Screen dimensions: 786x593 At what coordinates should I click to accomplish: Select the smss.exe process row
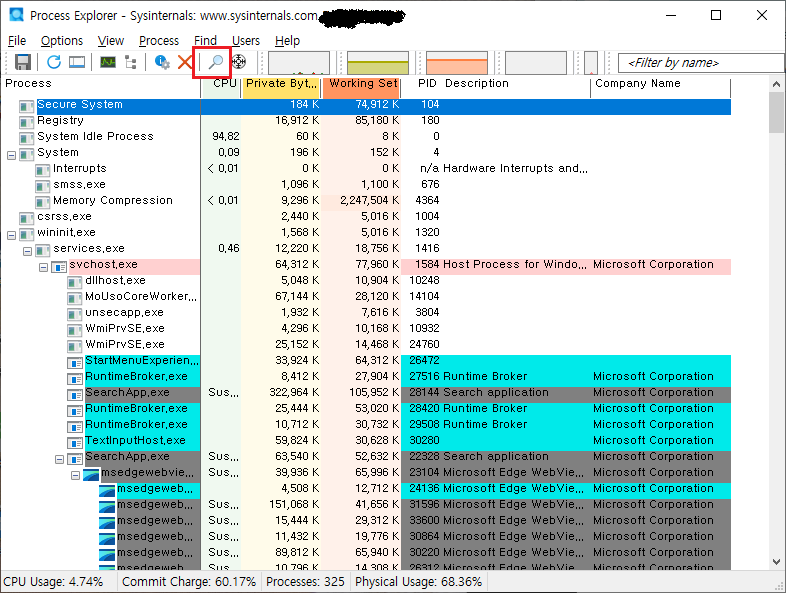tap(366, 184)
